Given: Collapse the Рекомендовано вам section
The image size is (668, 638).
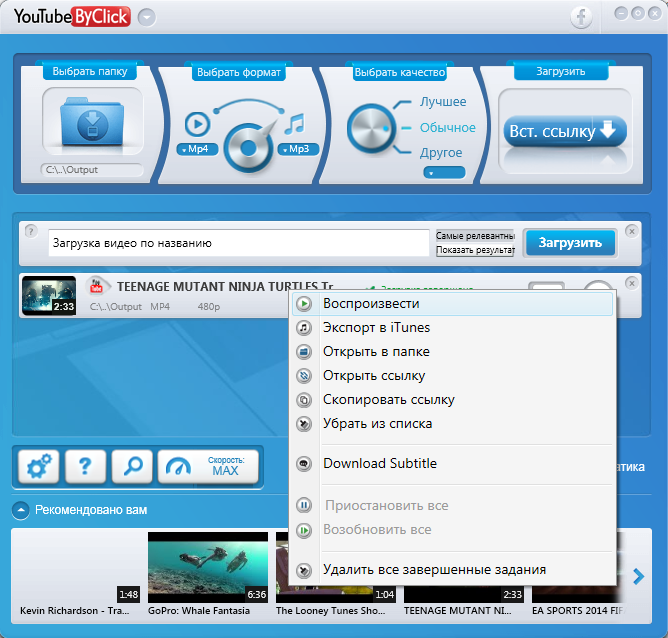Looking at the screenshot, I should pos(20,510).
